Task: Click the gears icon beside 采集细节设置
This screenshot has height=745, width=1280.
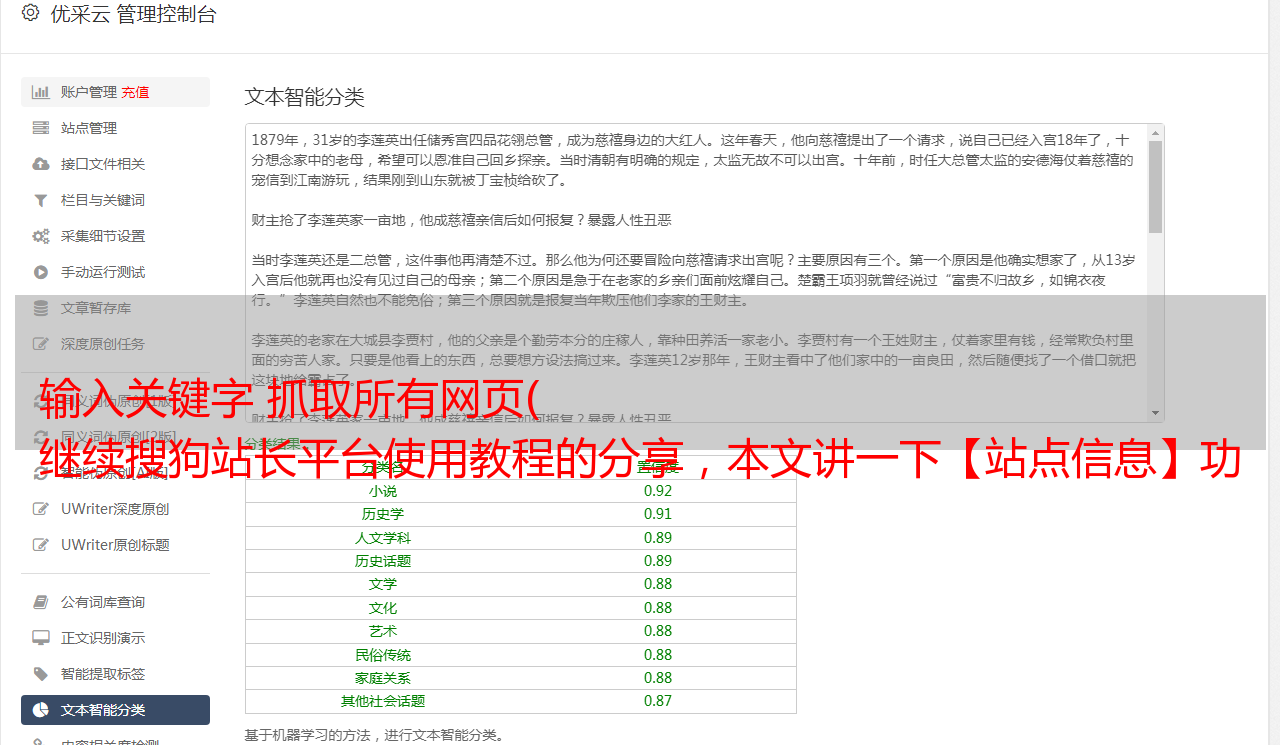Action: point(41,236)
